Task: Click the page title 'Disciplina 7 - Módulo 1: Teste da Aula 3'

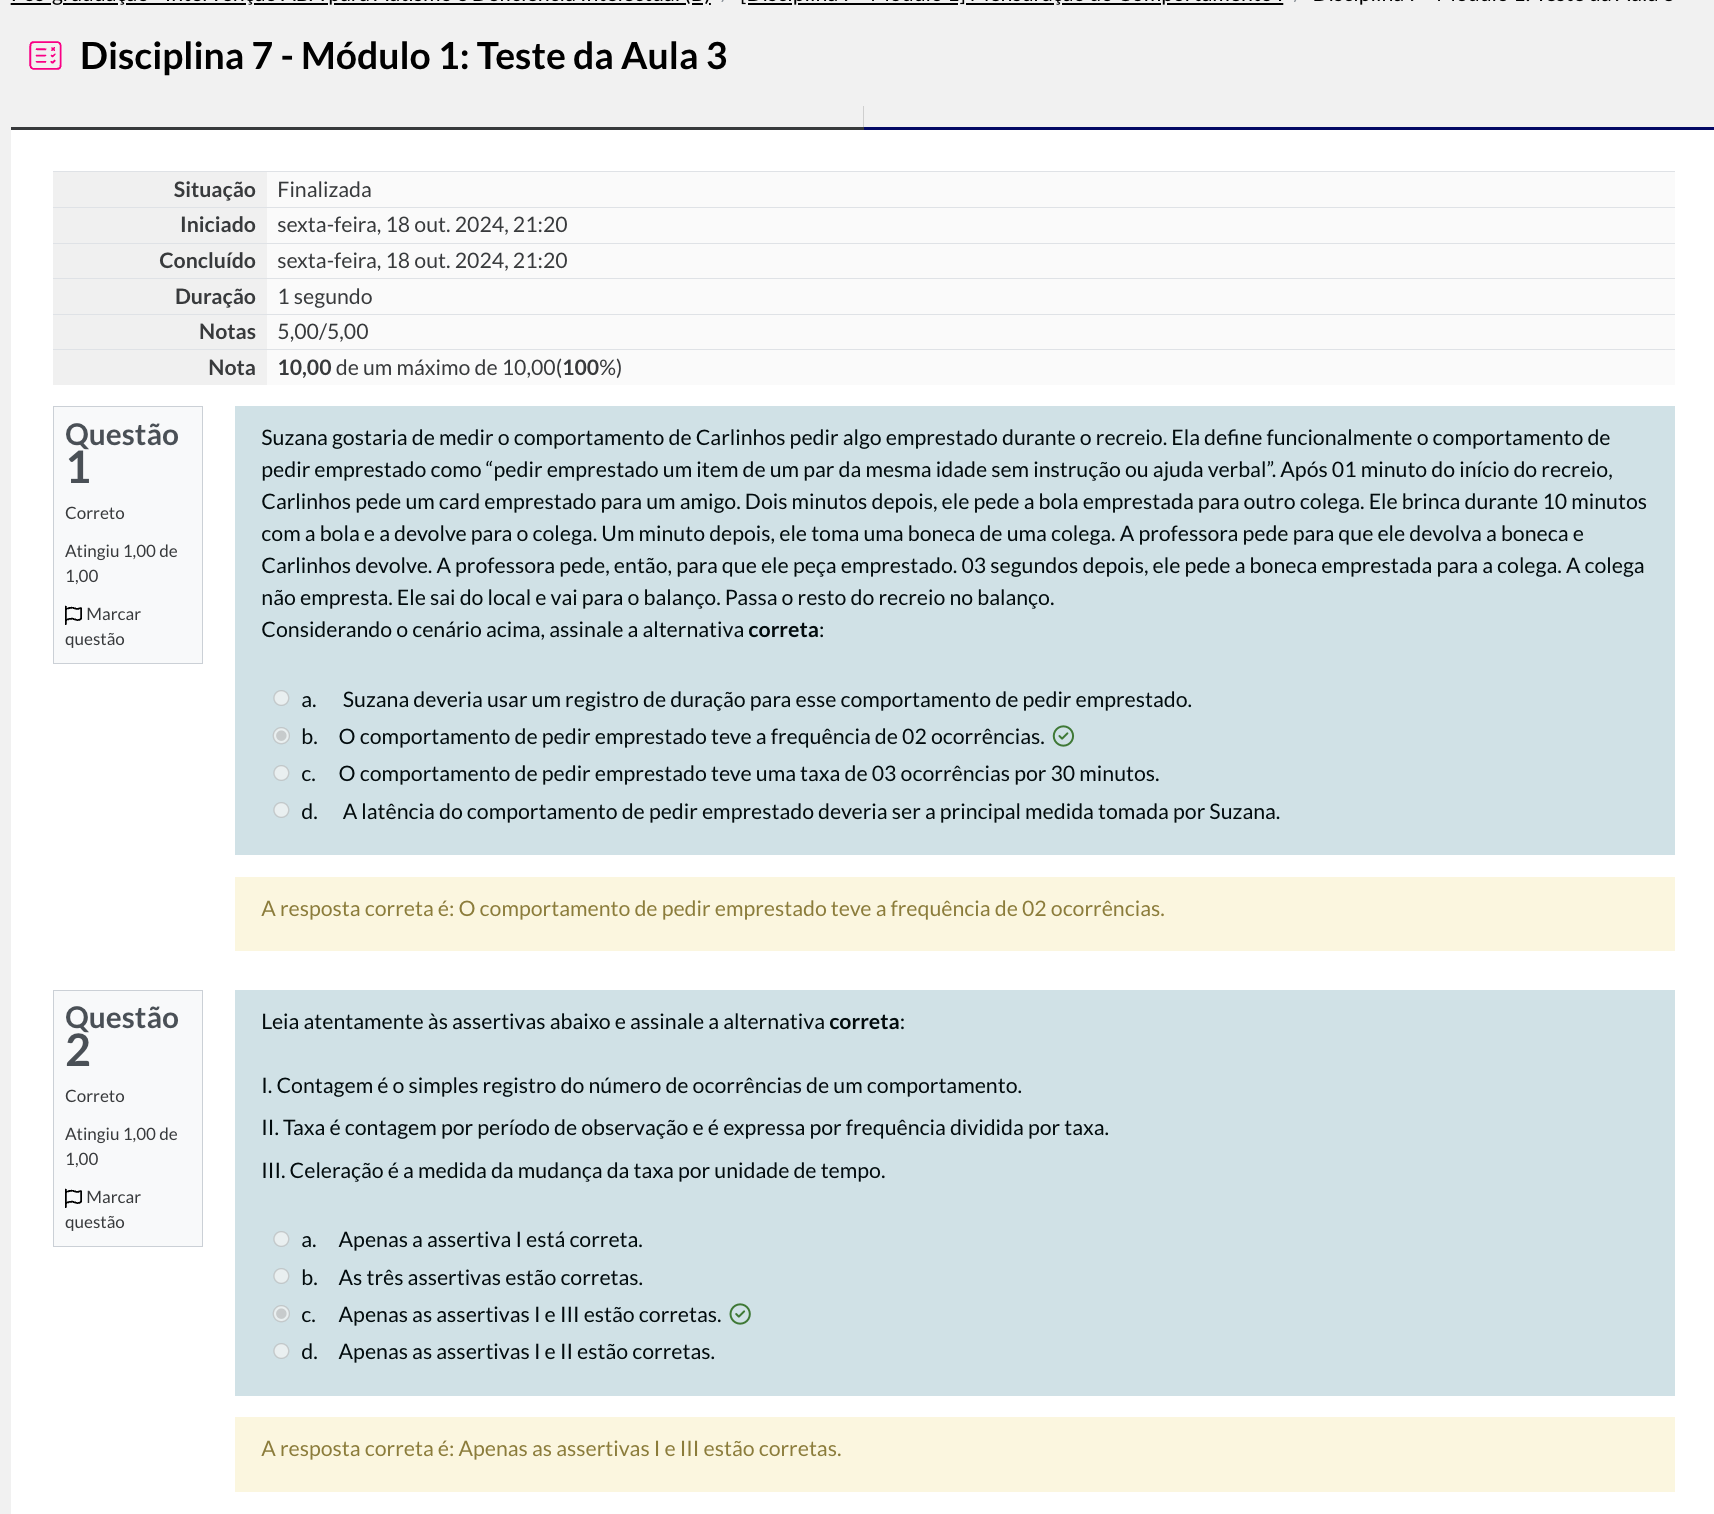Action: tap(403, 56)
